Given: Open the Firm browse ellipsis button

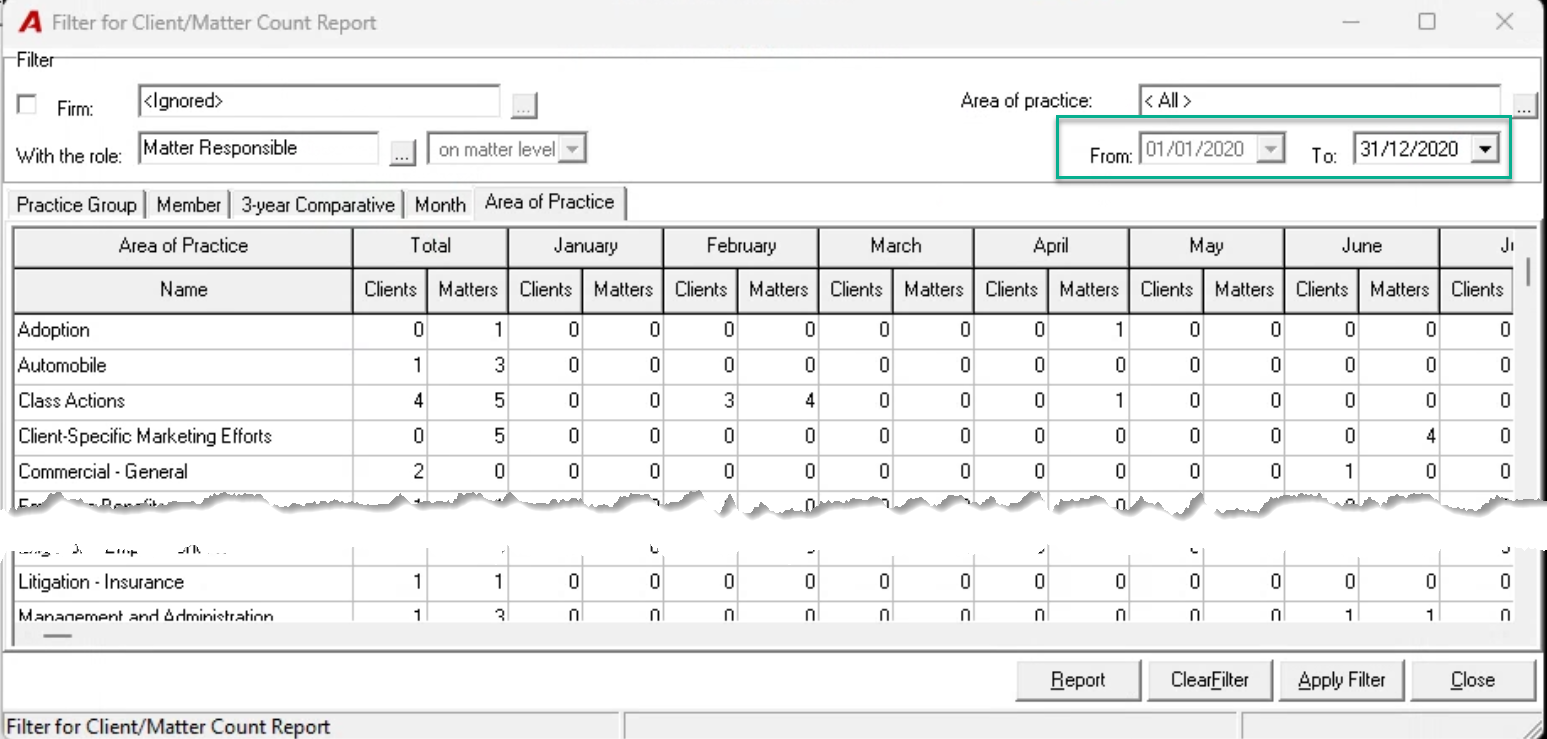Looking at the screenshot, I should pyautogui.click(x=524, y=105).
